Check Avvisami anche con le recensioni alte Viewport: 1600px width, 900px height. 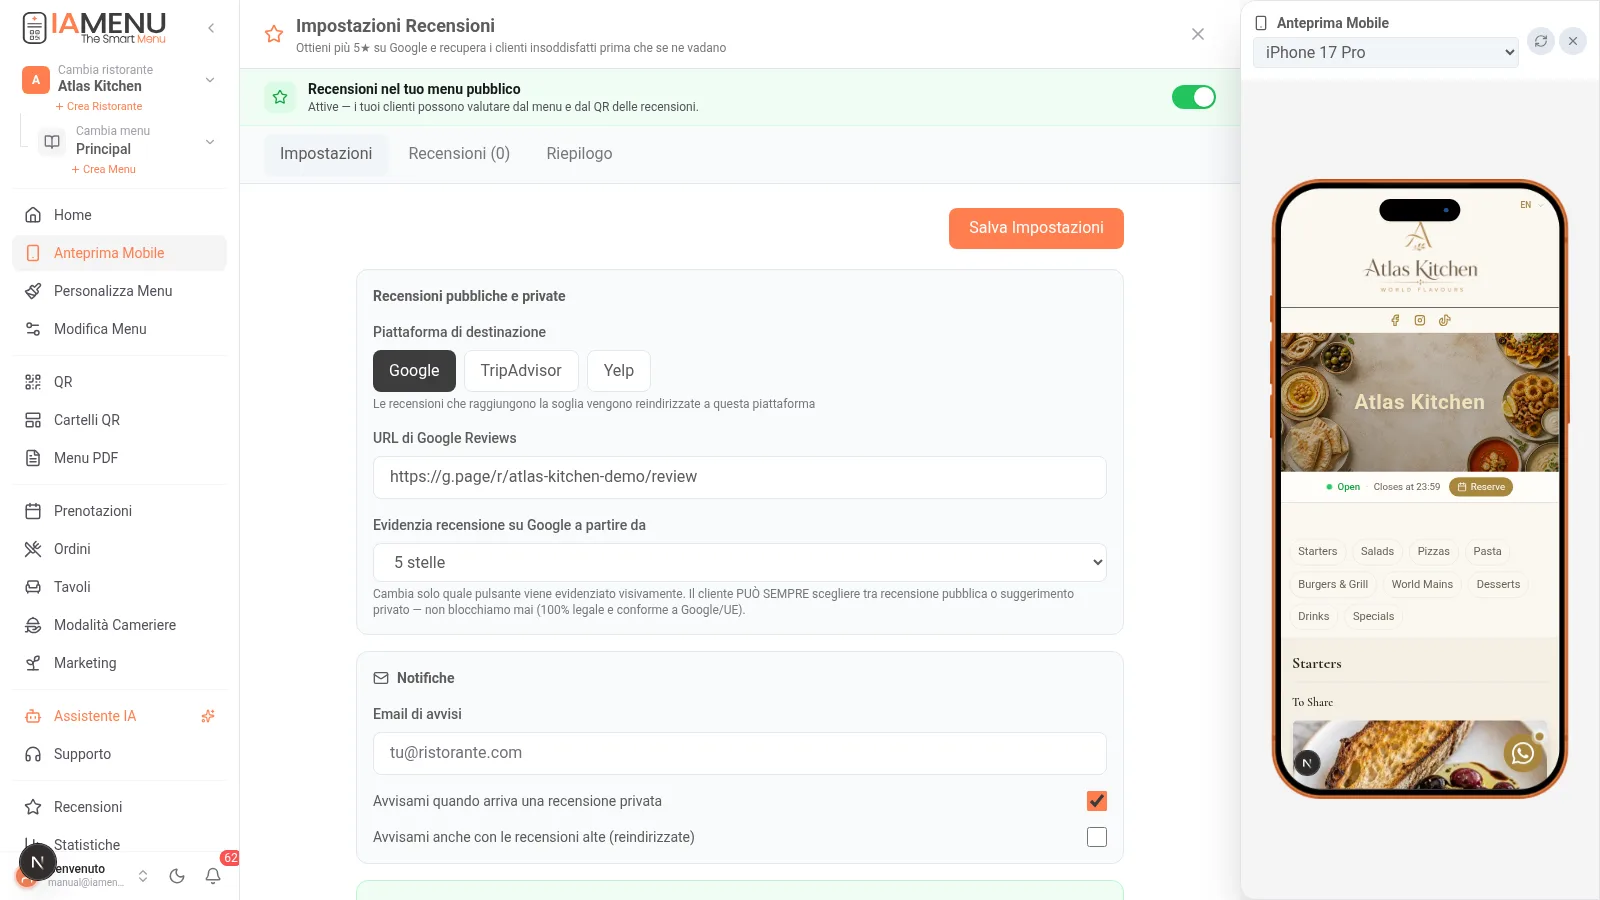coord(1097,837)
